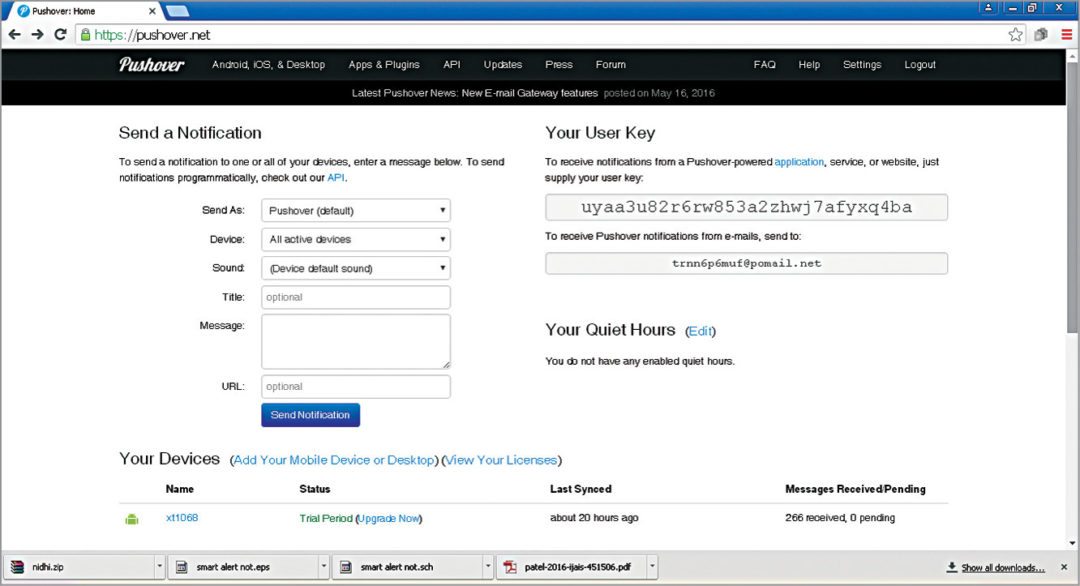
Task: Bookmark this page with the star icon
Action: point(1015,34)
